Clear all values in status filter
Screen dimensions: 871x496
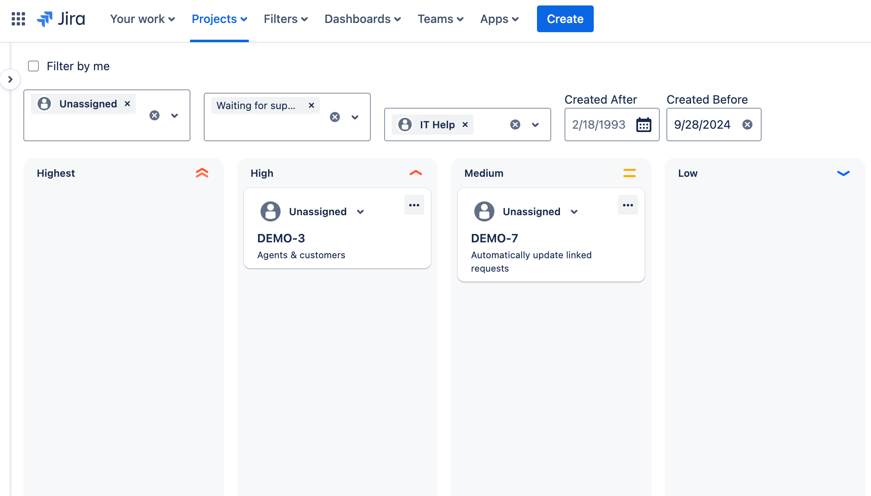tap(335, 117)
